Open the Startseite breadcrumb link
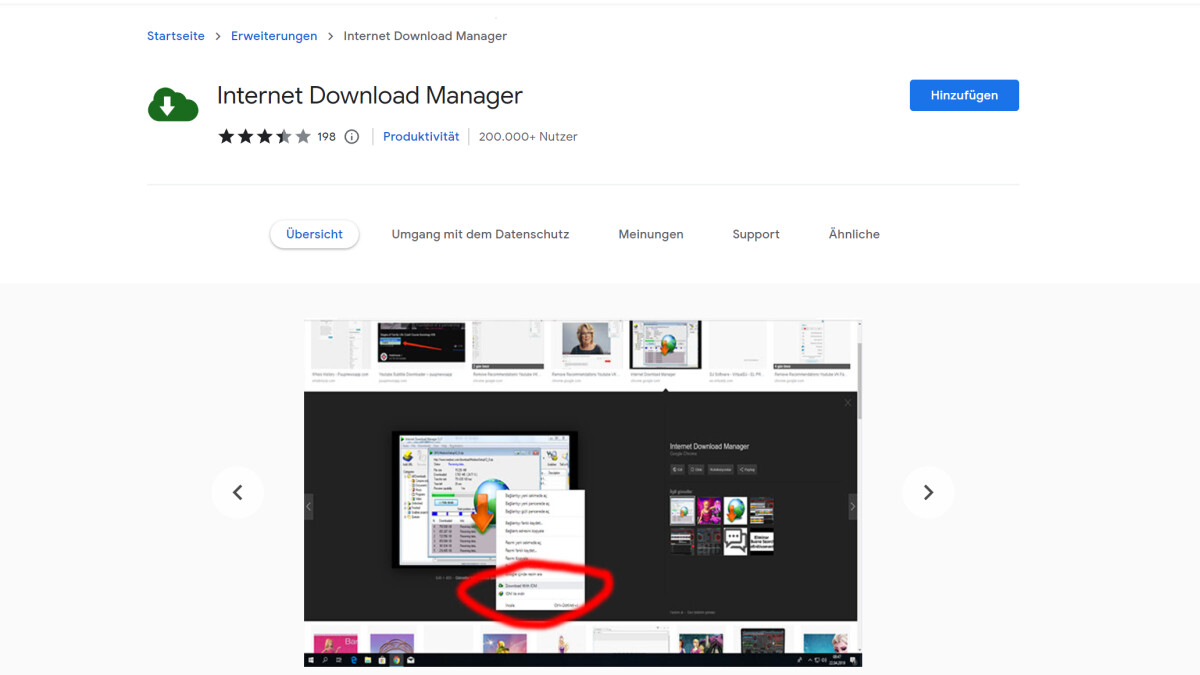The image size is (1200, 675). coord(176,36)
